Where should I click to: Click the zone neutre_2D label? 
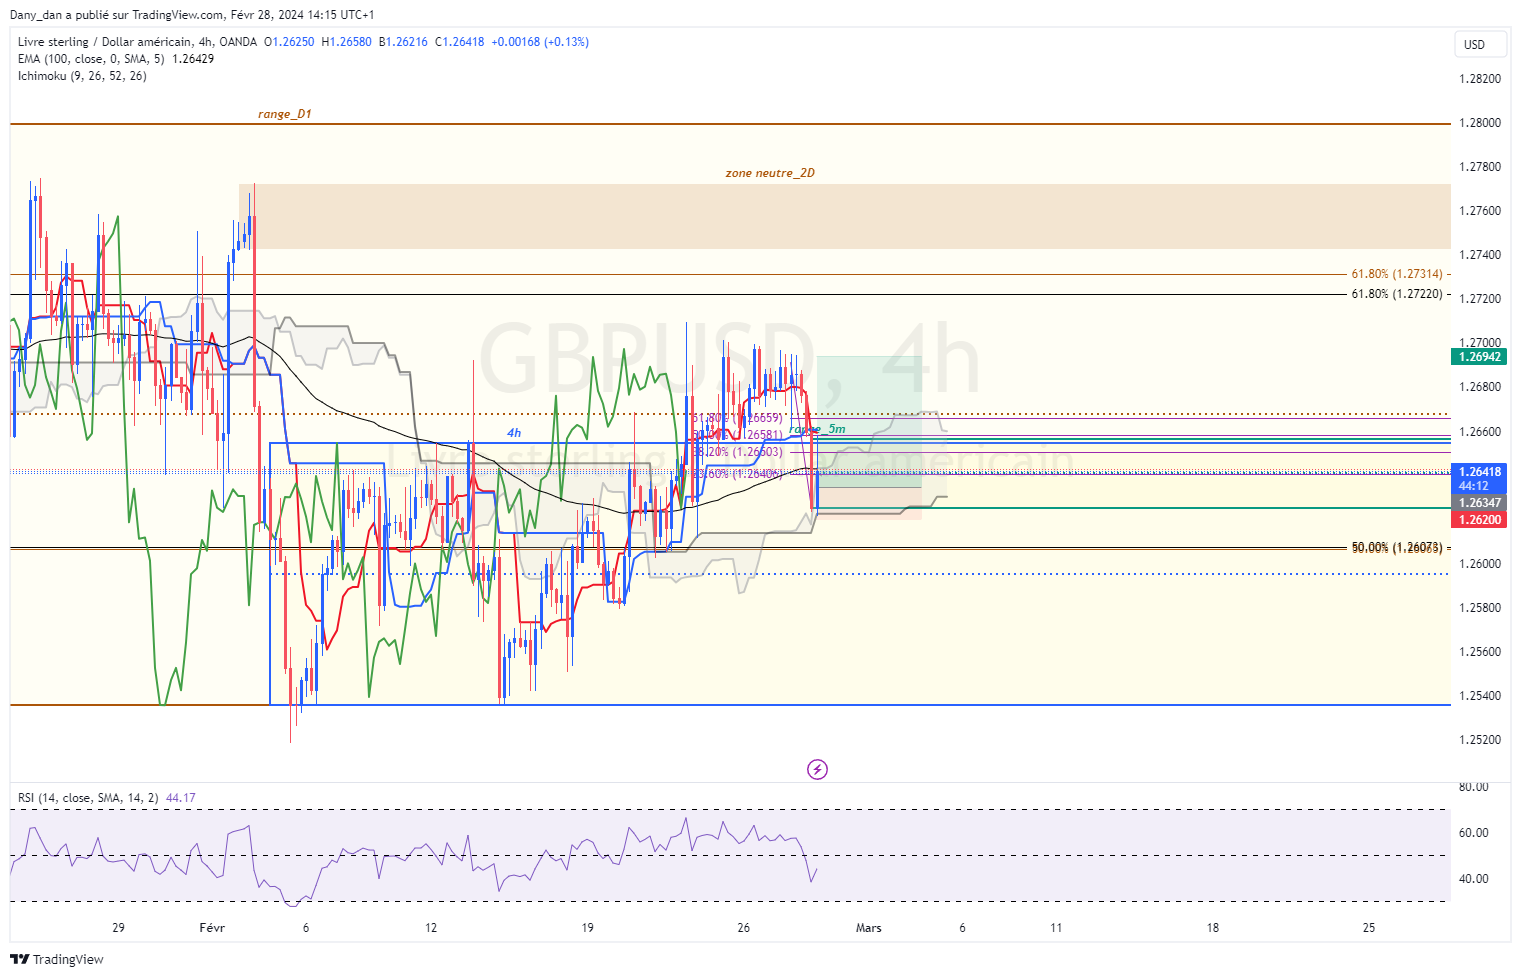[x=770, y=173]
